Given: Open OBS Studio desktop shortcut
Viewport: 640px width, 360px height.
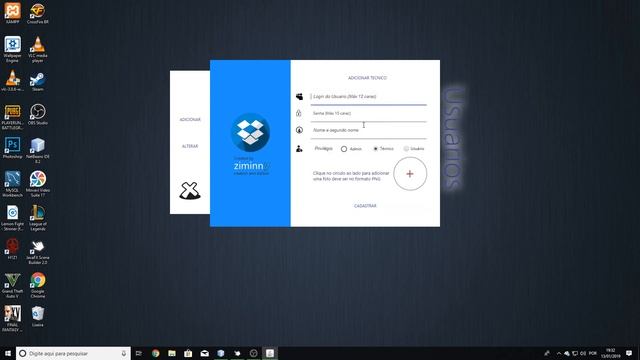Looking at the screenshot, I should (x=38, y=114).
